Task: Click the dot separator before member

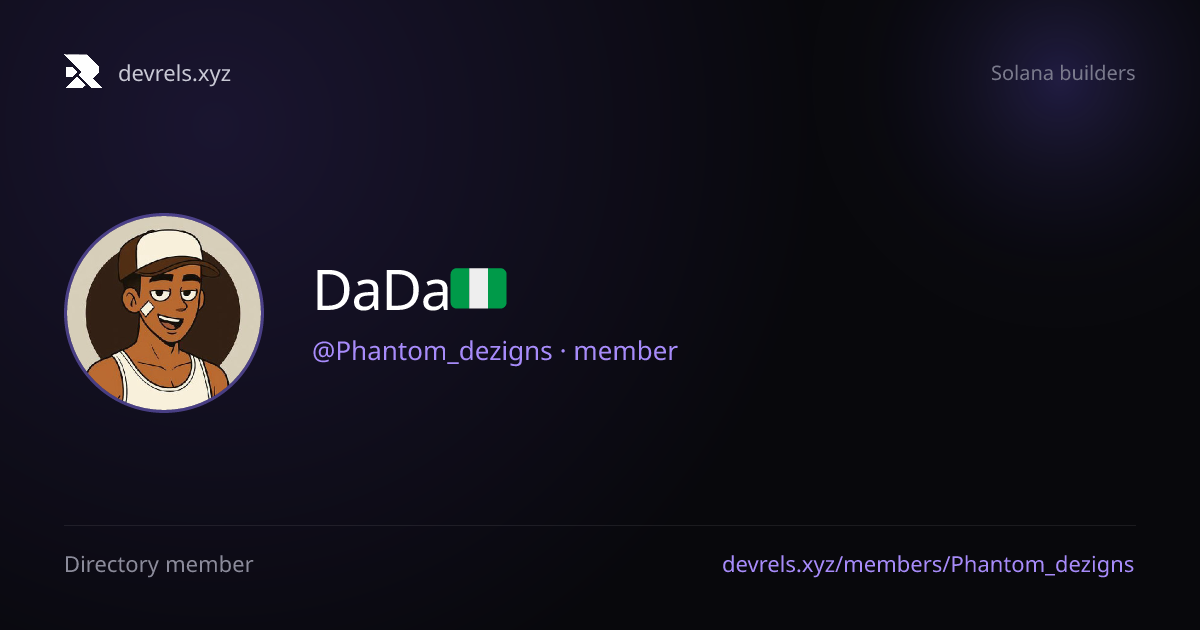Action: click(x=563, y=352)
